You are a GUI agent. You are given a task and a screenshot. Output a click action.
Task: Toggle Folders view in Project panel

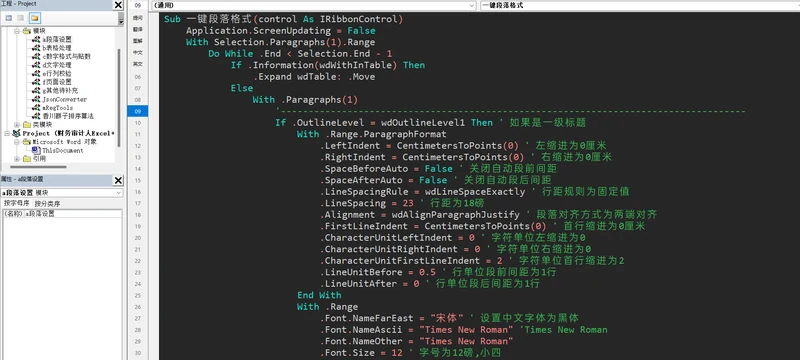click(x=34, y=18)
